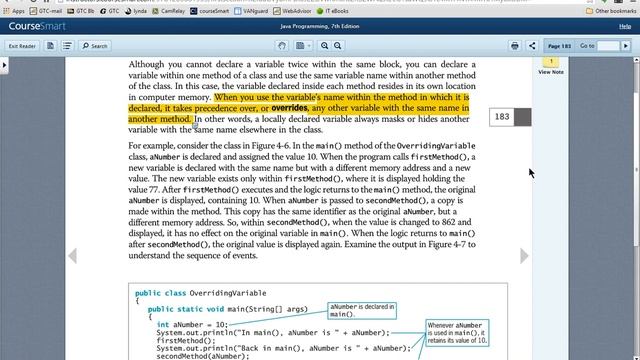Expand the left sidebar panel arrow
Viewport: 640px width, 360px height.
click(4, 65)
